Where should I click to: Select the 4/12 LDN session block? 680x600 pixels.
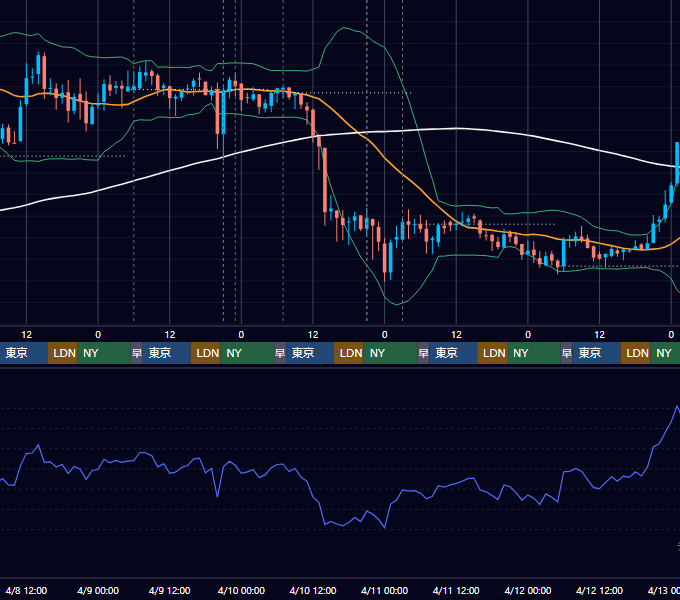[x=635, y=353]
